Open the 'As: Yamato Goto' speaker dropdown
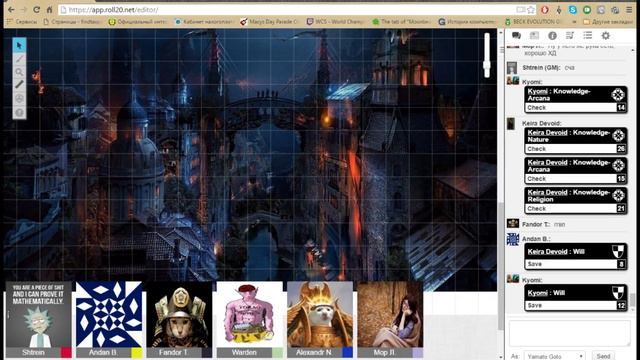Screen dimensions: 640x360 pyautogui.click(x=554, y=356)
